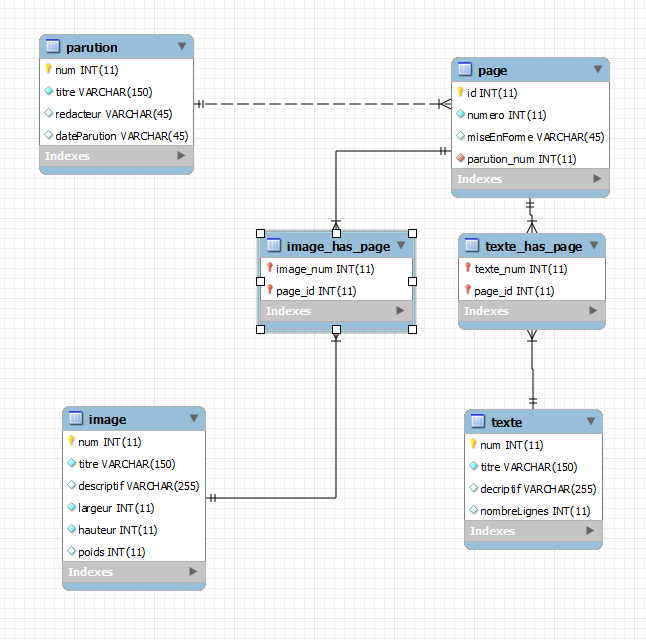The width and height of the screenshot is (646, 640).
Task: Click the texte table icon
Action: [x=478, y=422]
